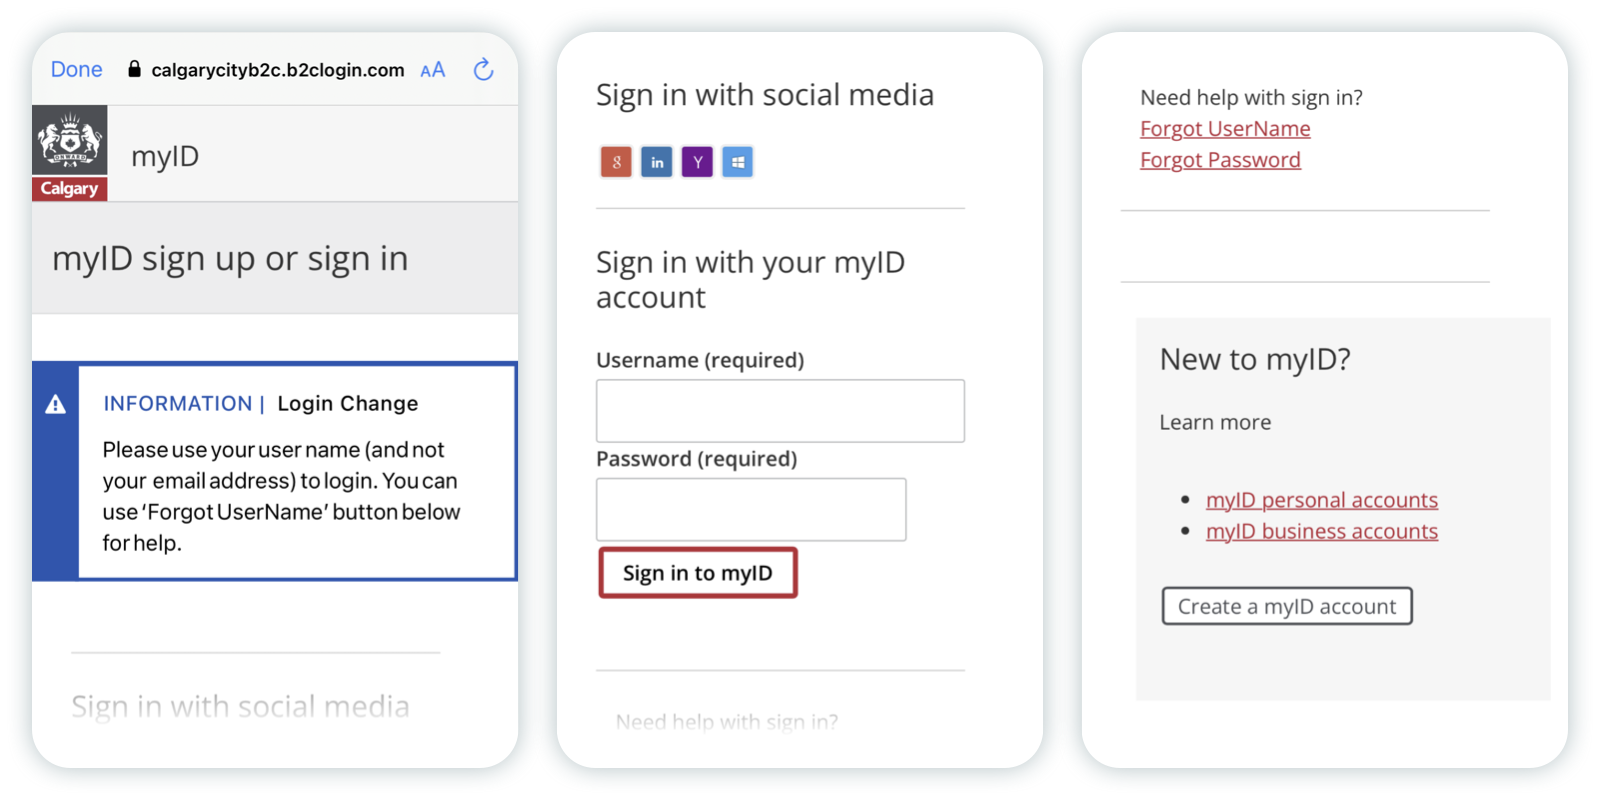Click inside the Password input field

point(750,509)
